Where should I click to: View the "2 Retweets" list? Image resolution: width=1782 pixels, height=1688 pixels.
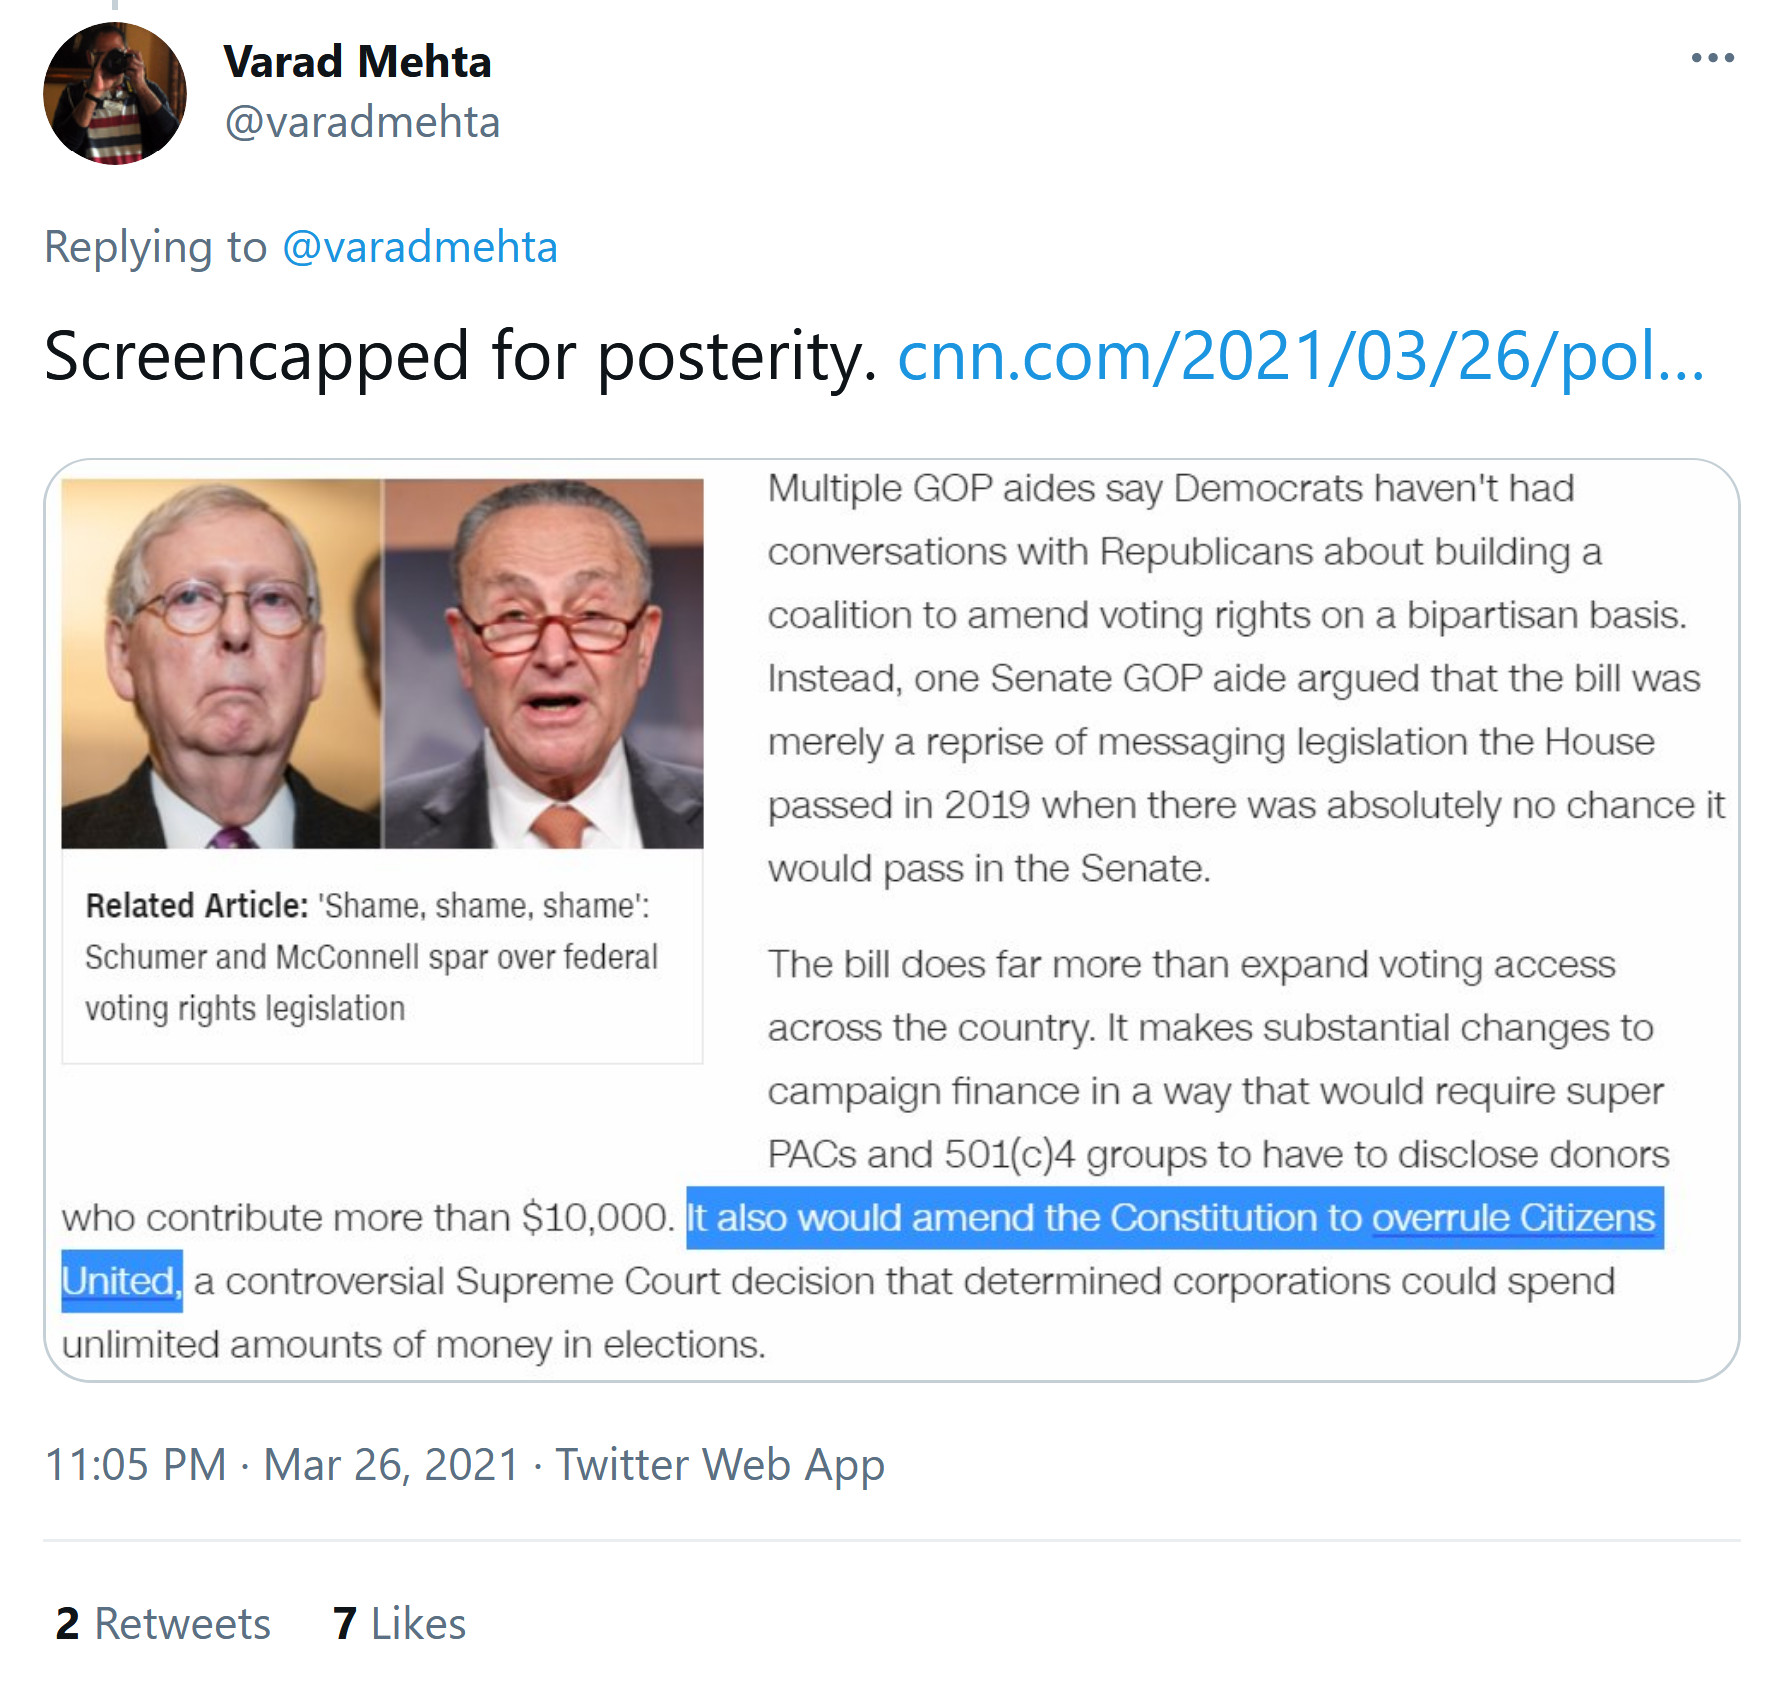[163, 1624]
